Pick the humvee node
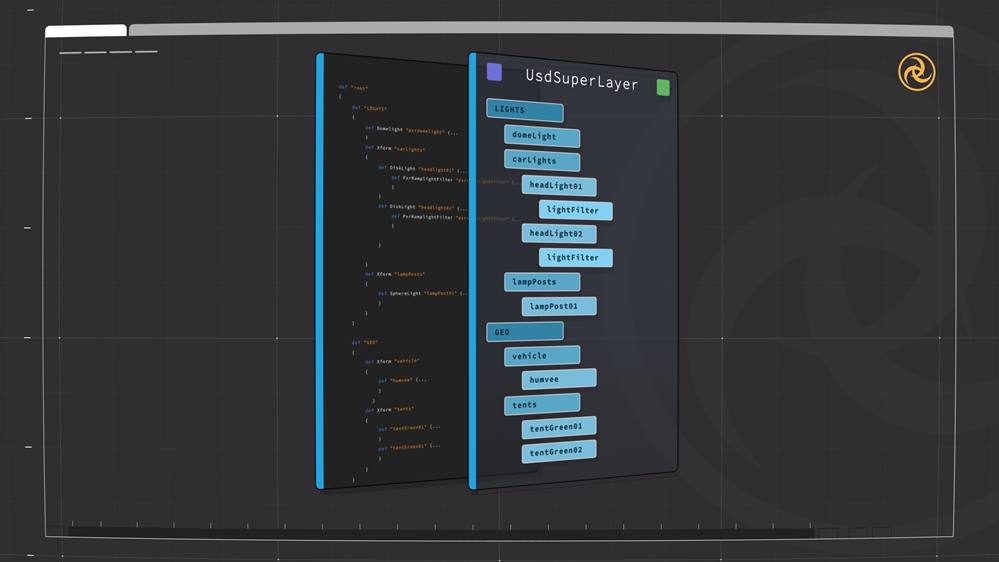 (x=559, y=380)
